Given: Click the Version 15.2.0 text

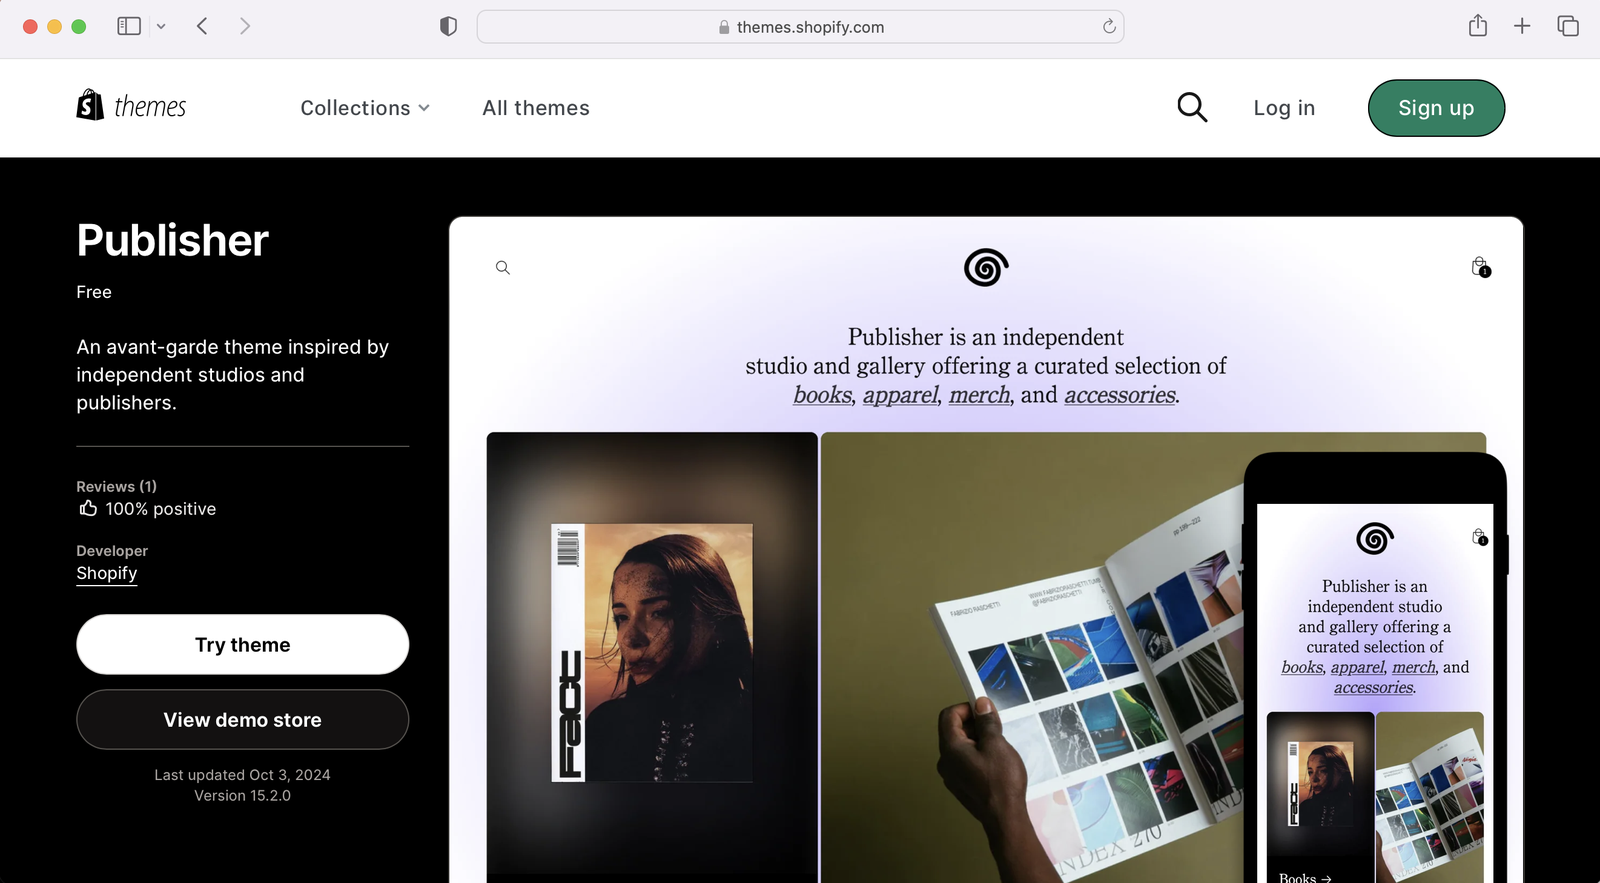Looking at the screenshot, I should coord(242,796).
